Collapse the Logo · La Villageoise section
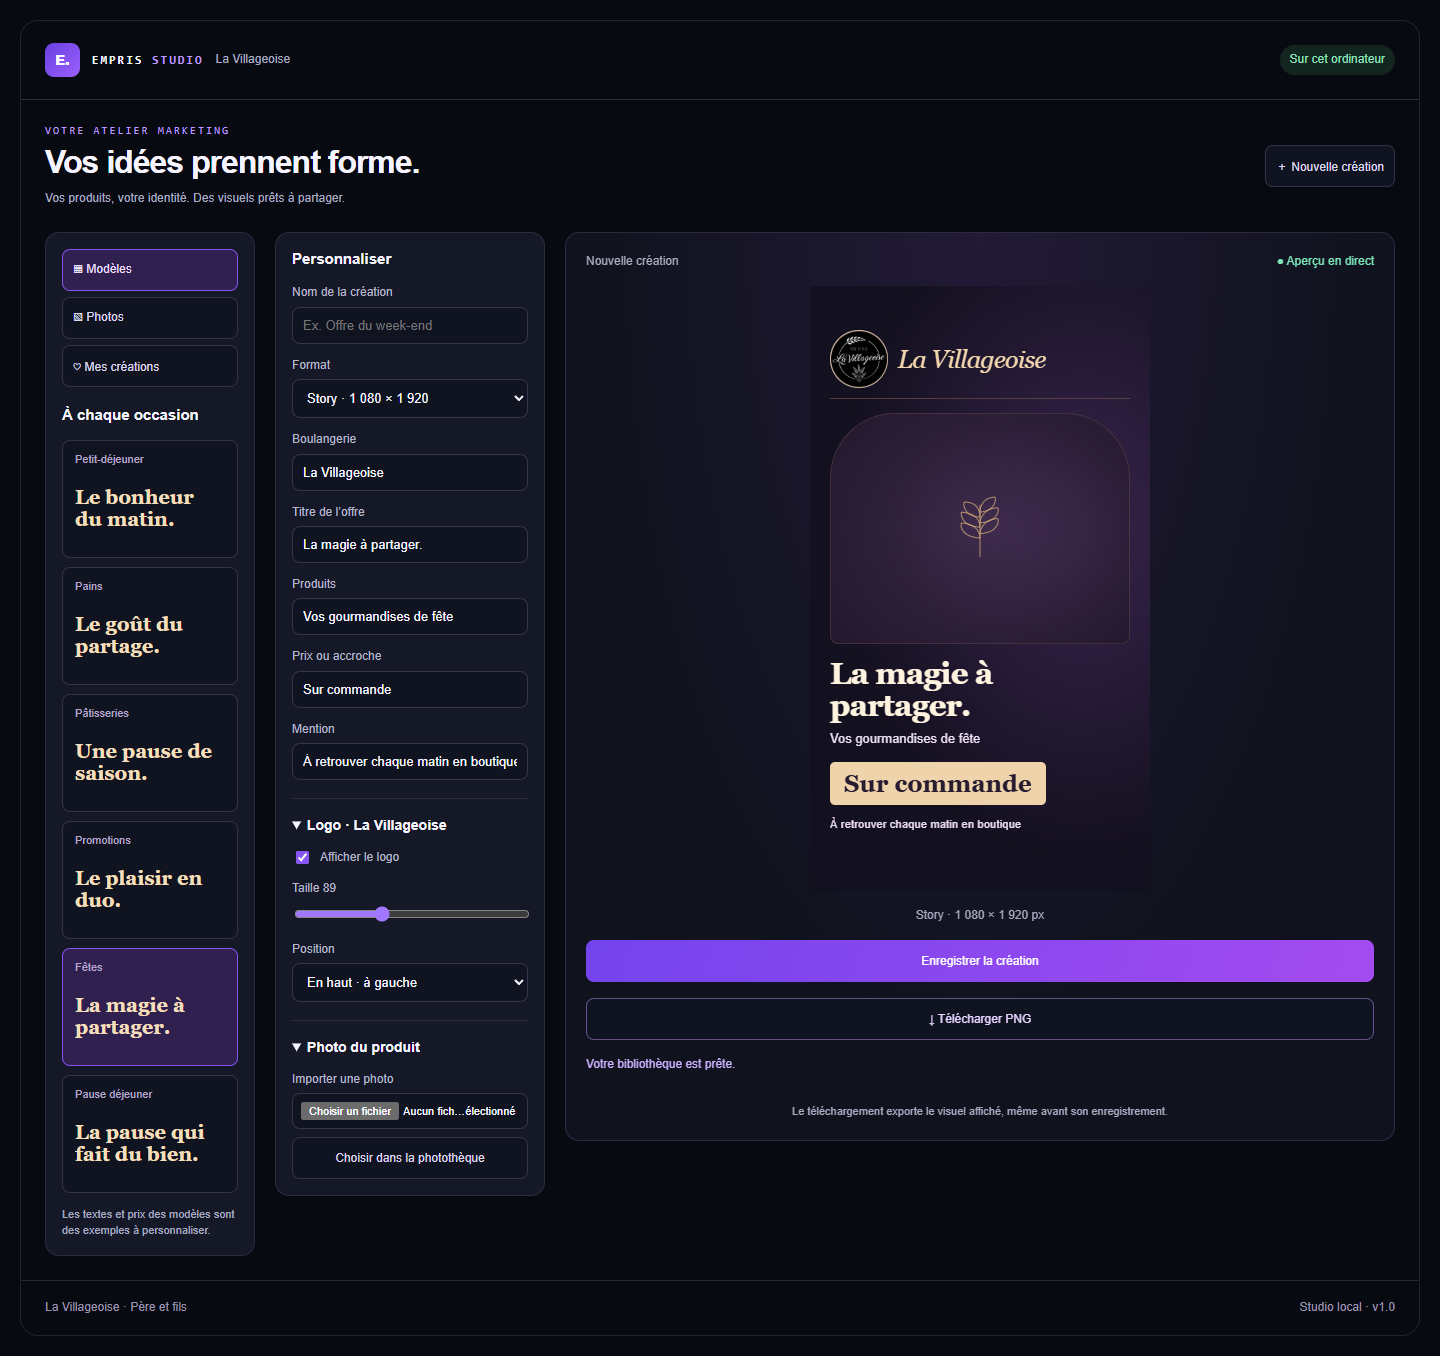This screenshot has width=1440, height=1356. point(369,825)
